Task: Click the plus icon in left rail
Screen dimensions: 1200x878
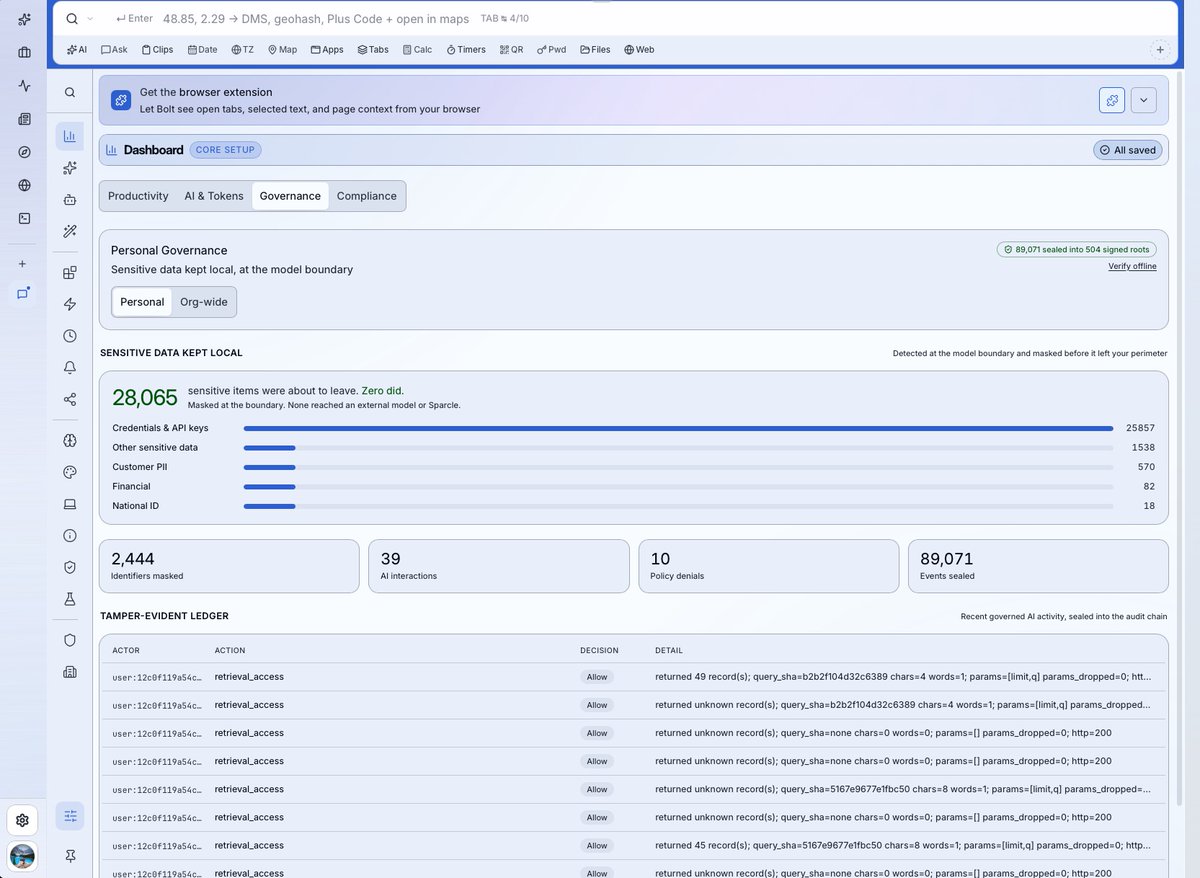Action: [x=24, y=264]
